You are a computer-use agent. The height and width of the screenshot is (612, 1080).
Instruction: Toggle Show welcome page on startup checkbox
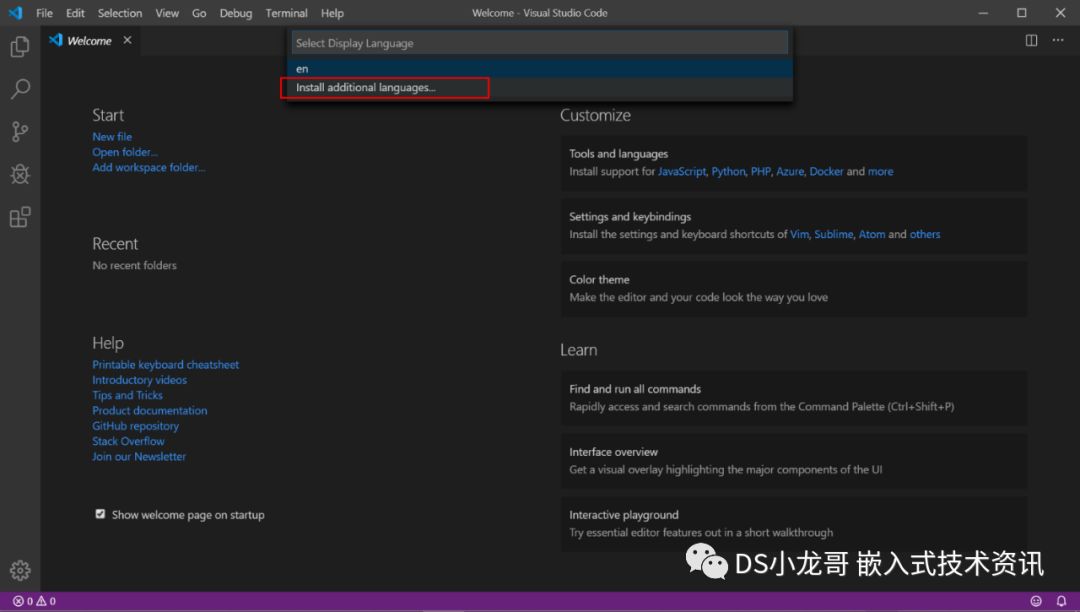(x=101, y=514)
